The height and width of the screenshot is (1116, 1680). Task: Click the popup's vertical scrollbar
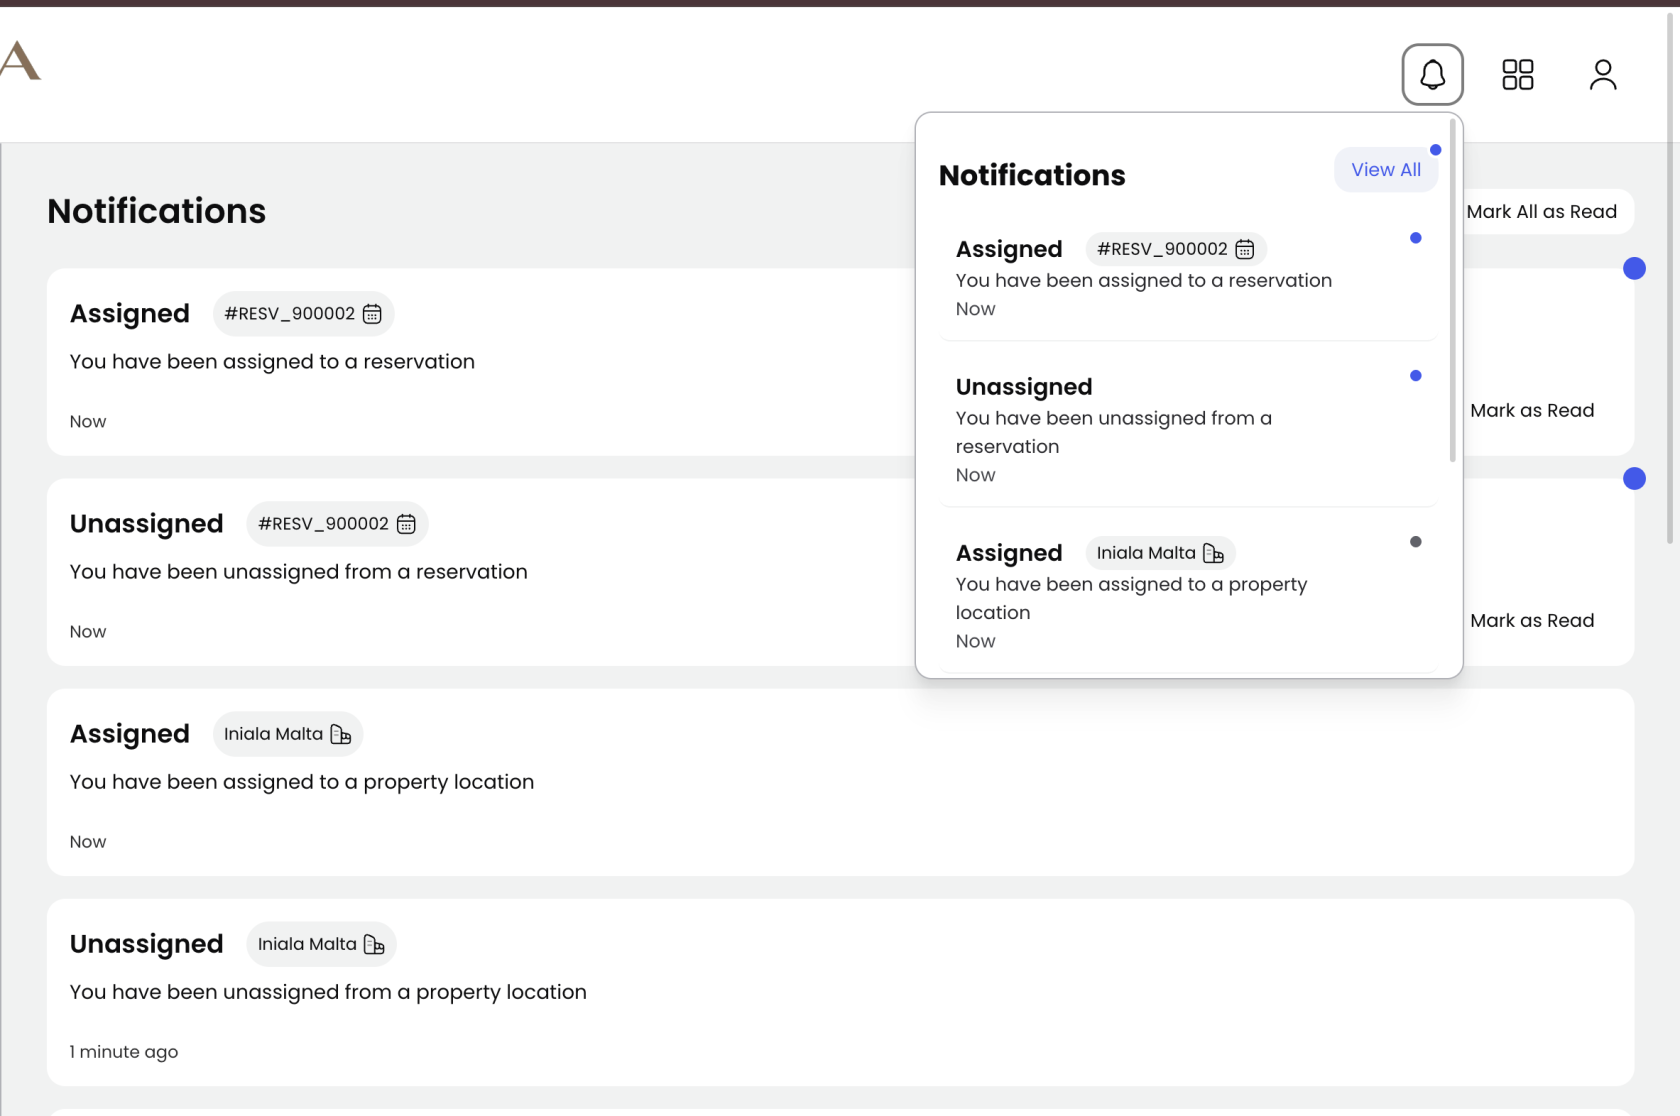(x=1452, y=290)
